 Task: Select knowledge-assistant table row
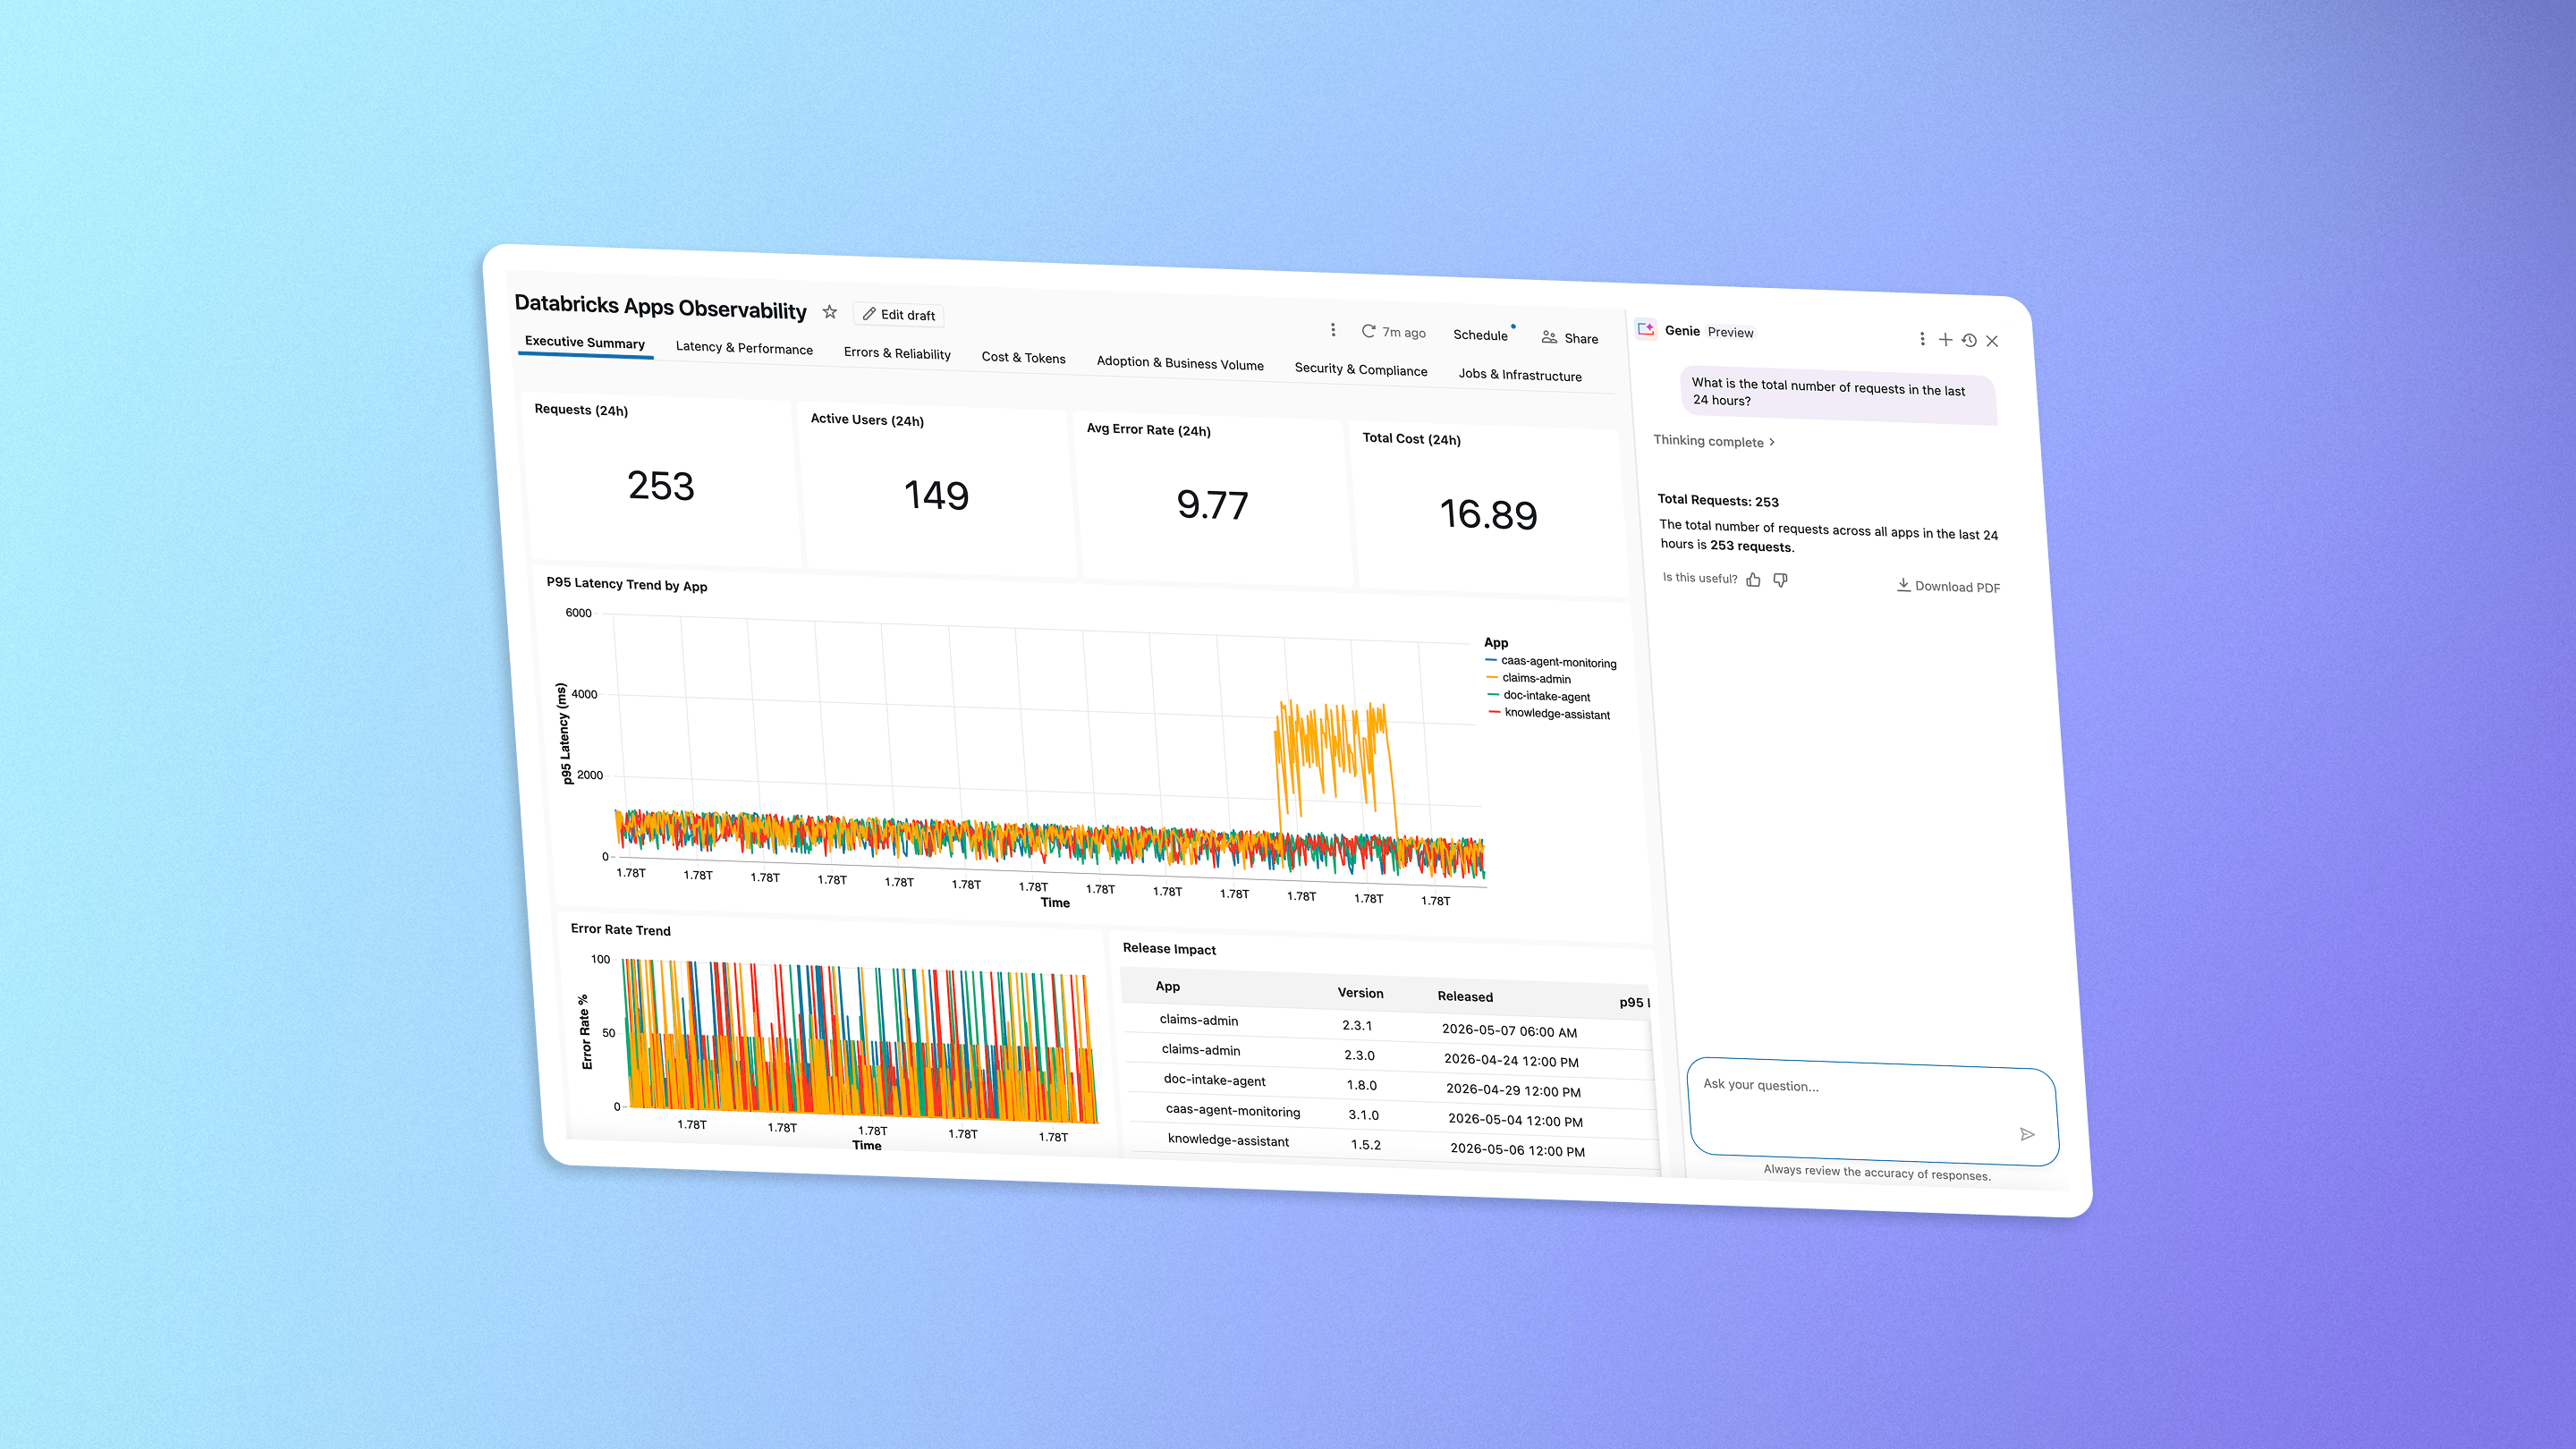[x=1396, y=1146]
